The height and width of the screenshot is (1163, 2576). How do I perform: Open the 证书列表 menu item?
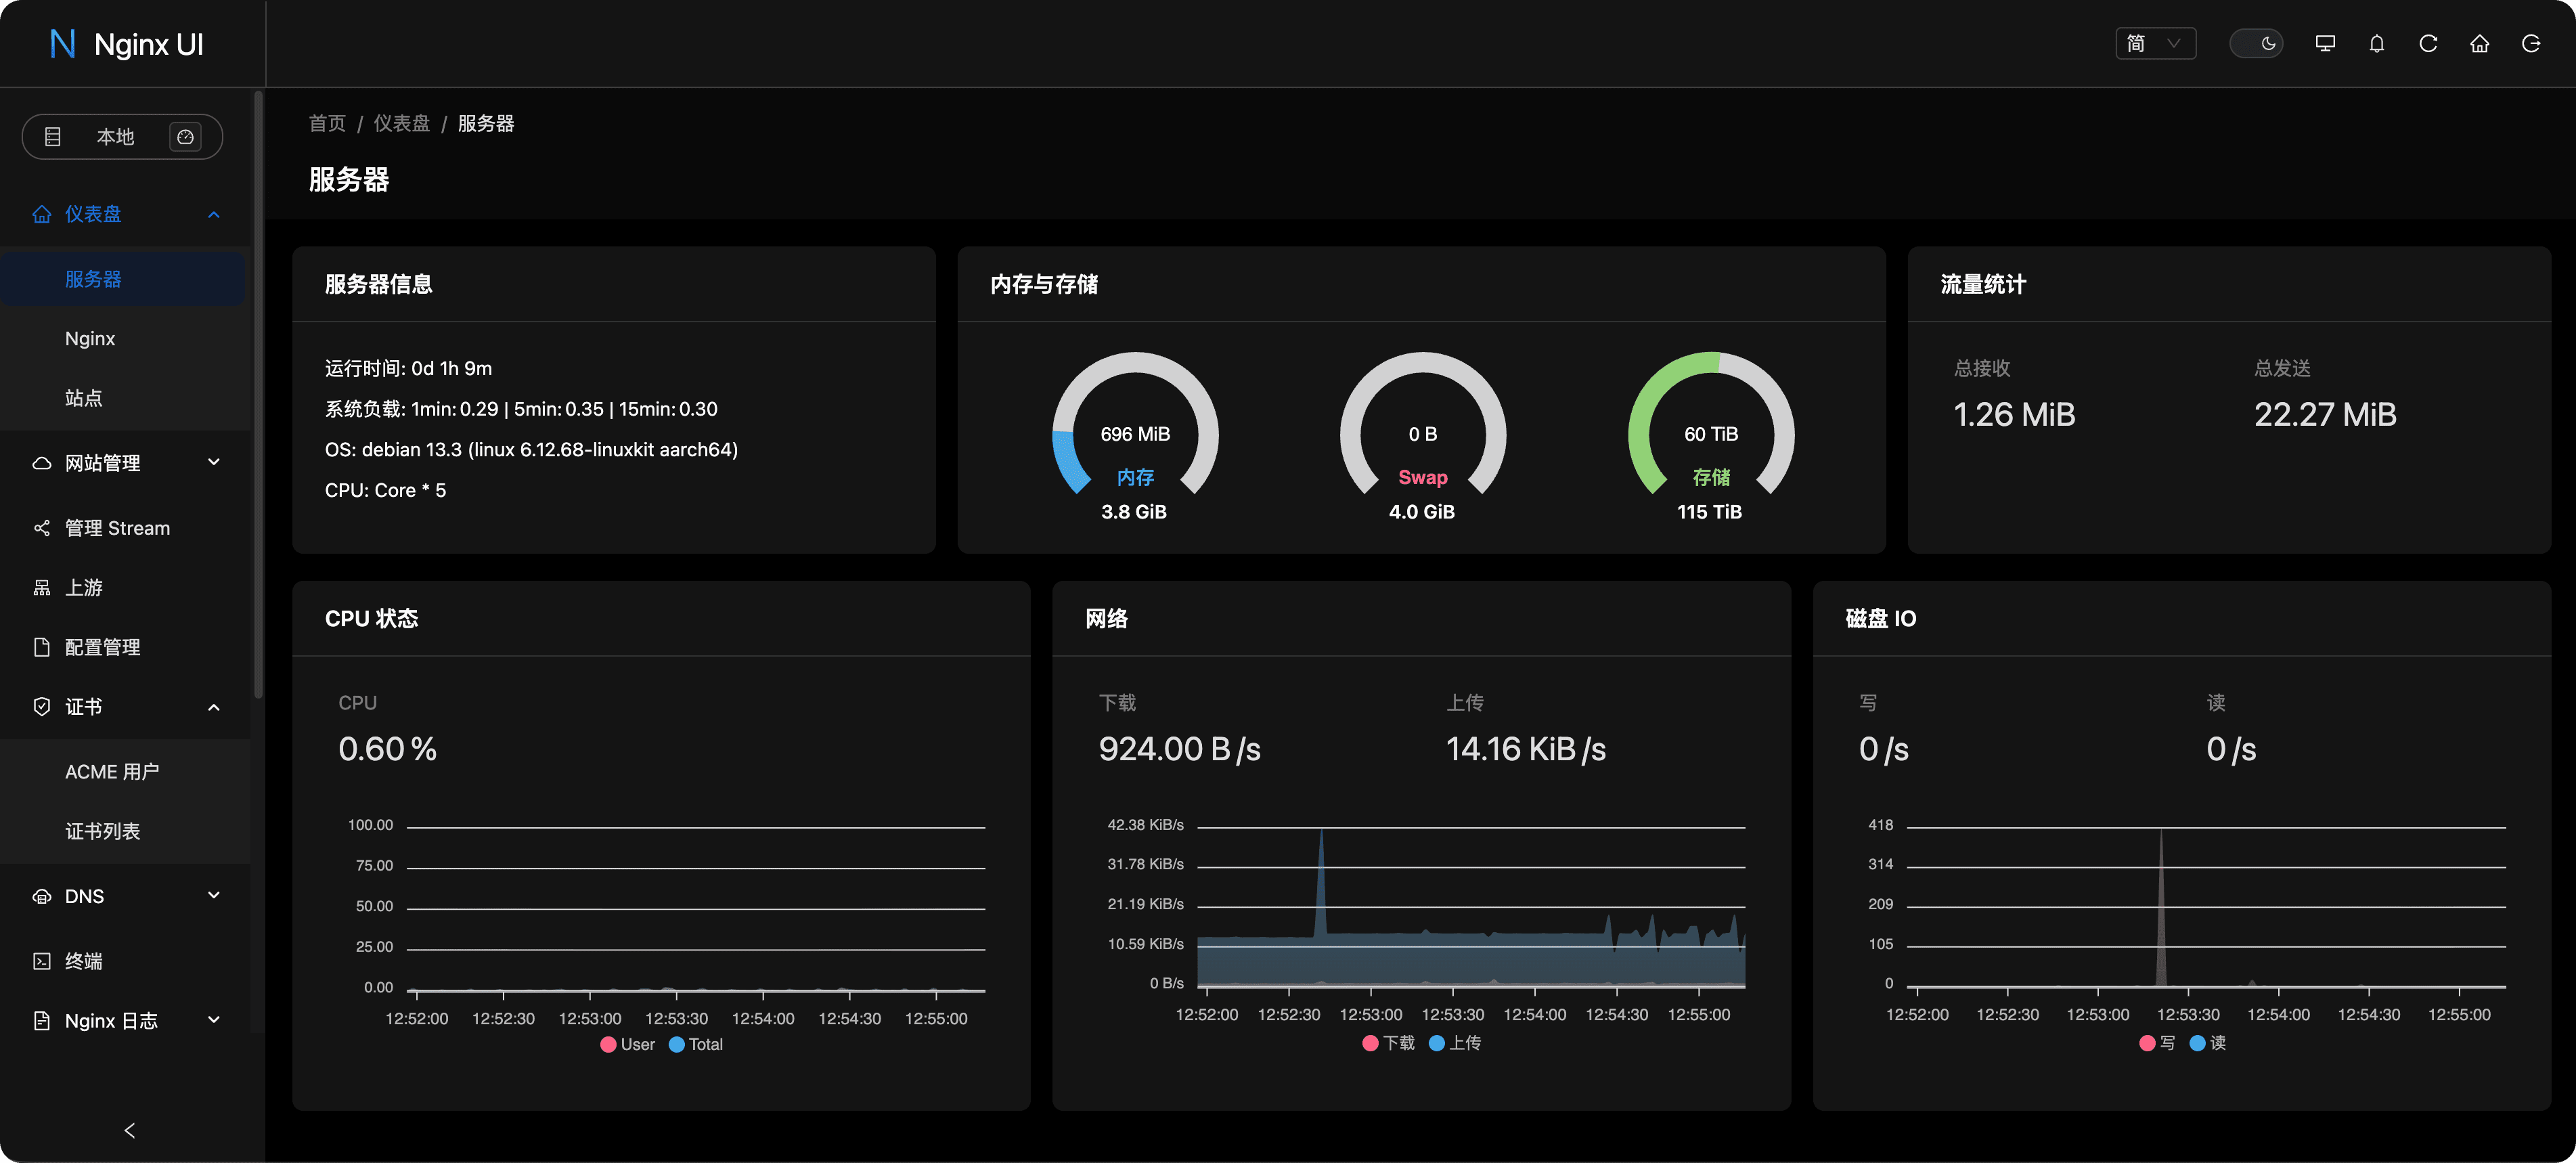click(x=102, y=831)
